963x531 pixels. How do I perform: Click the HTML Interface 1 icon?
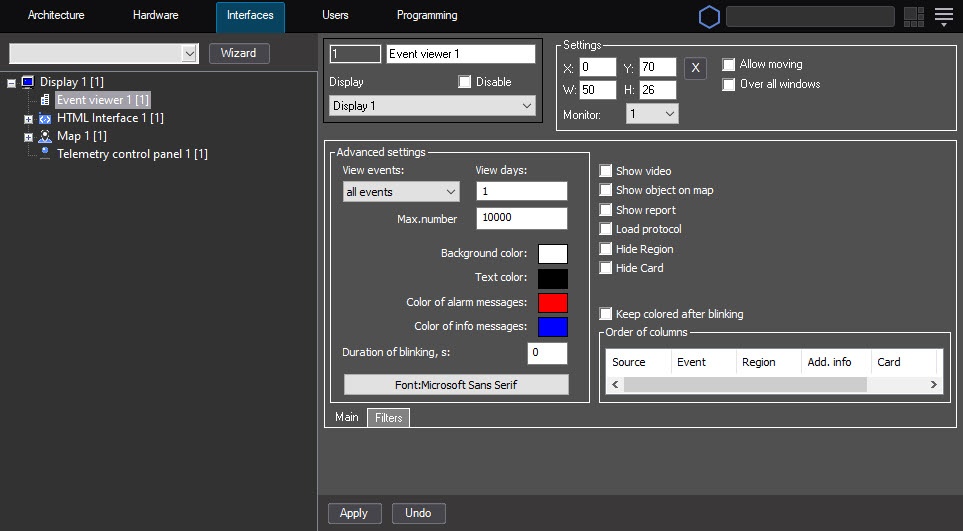45,118
